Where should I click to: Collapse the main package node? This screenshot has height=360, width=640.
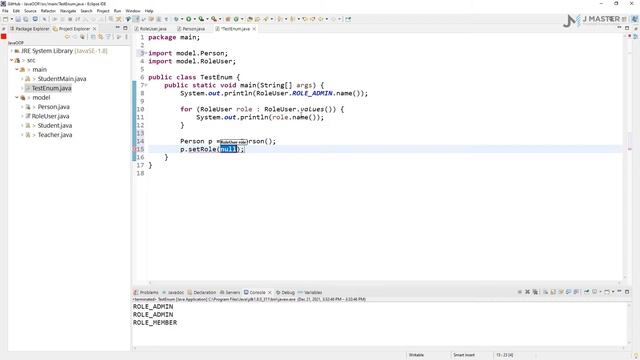tap(17, 70)
